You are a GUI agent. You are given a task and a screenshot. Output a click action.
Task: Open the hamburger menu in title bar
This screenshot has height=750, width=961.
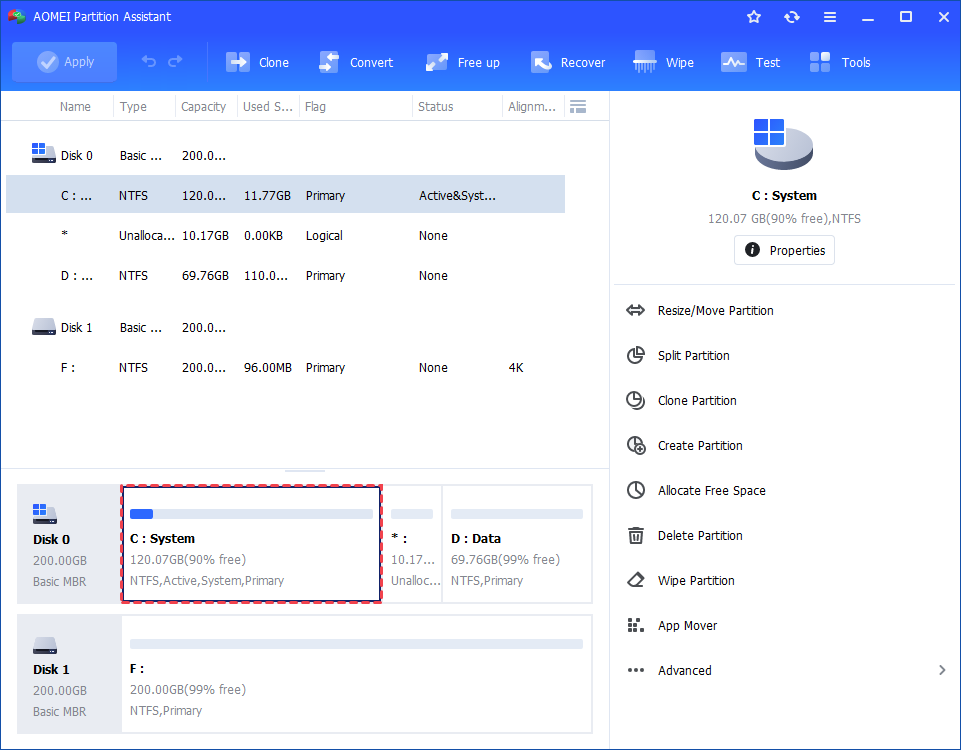(x=830, y=17)
